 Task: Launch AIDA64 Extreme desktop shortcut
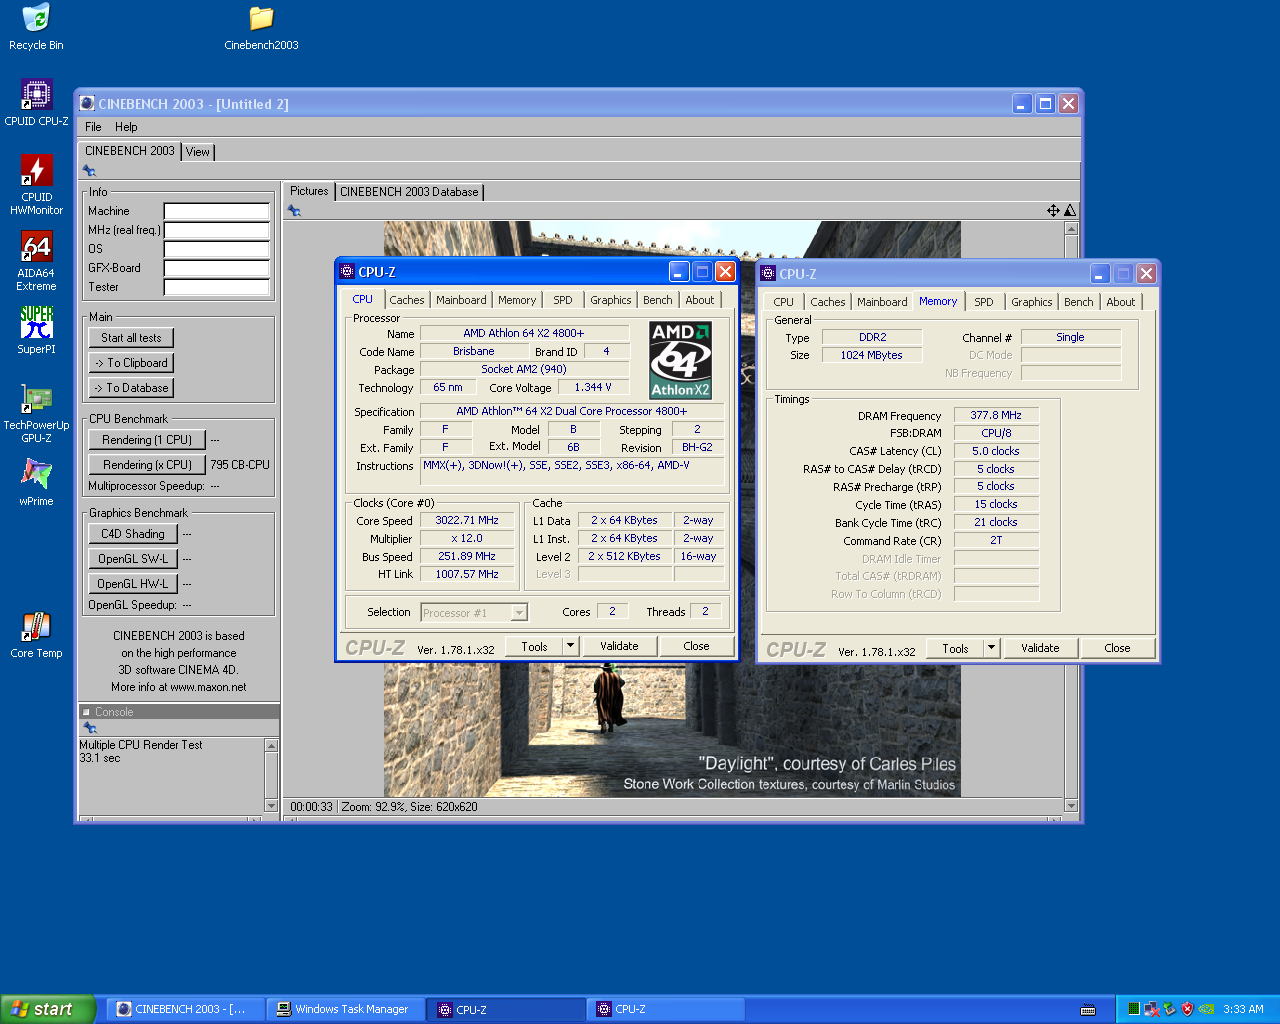(36, 261)
